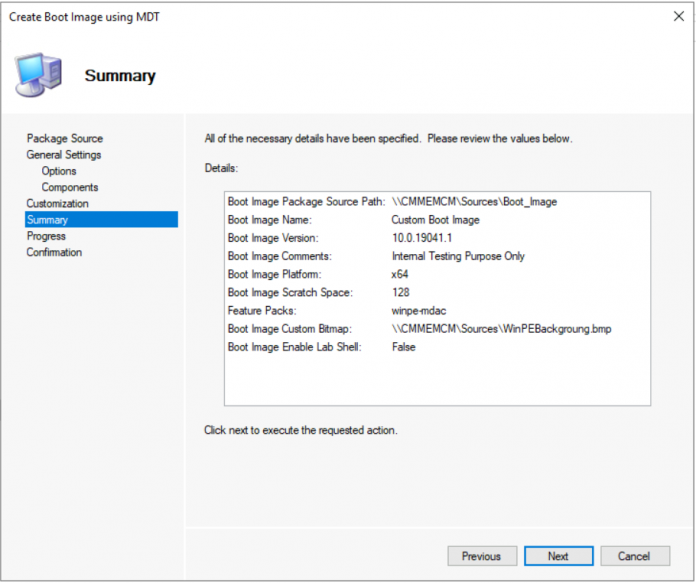
Task: Click the Progress step in sidebar
Action: [x=46, y=236]
